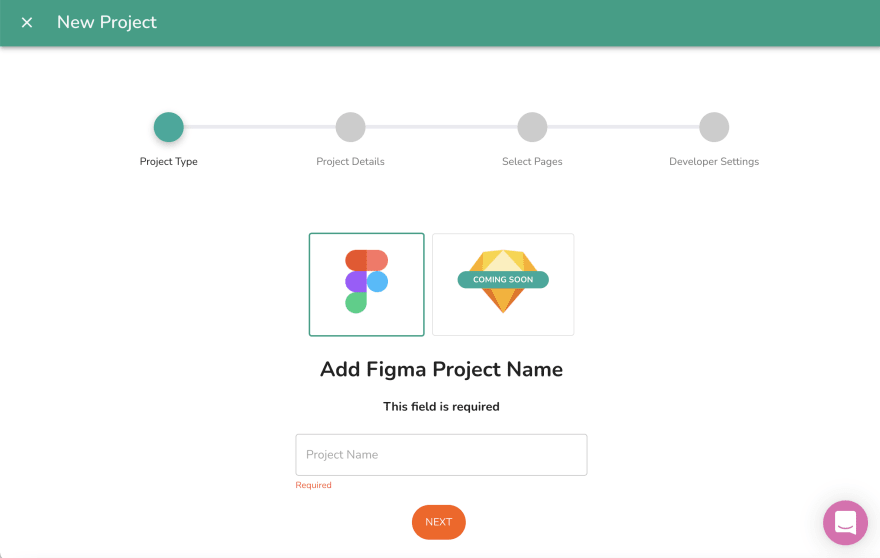
Task: Click the Select Pages step circle
Action: pyautogui.click(x=532, y=127)
